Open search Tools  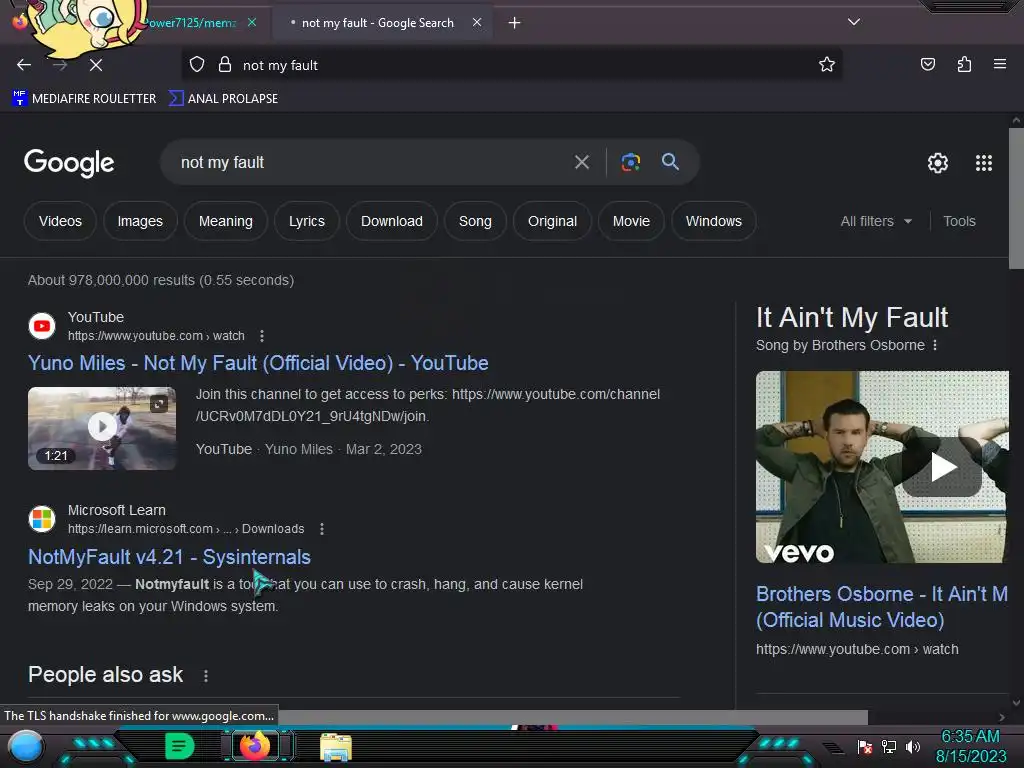coord(959,221)
